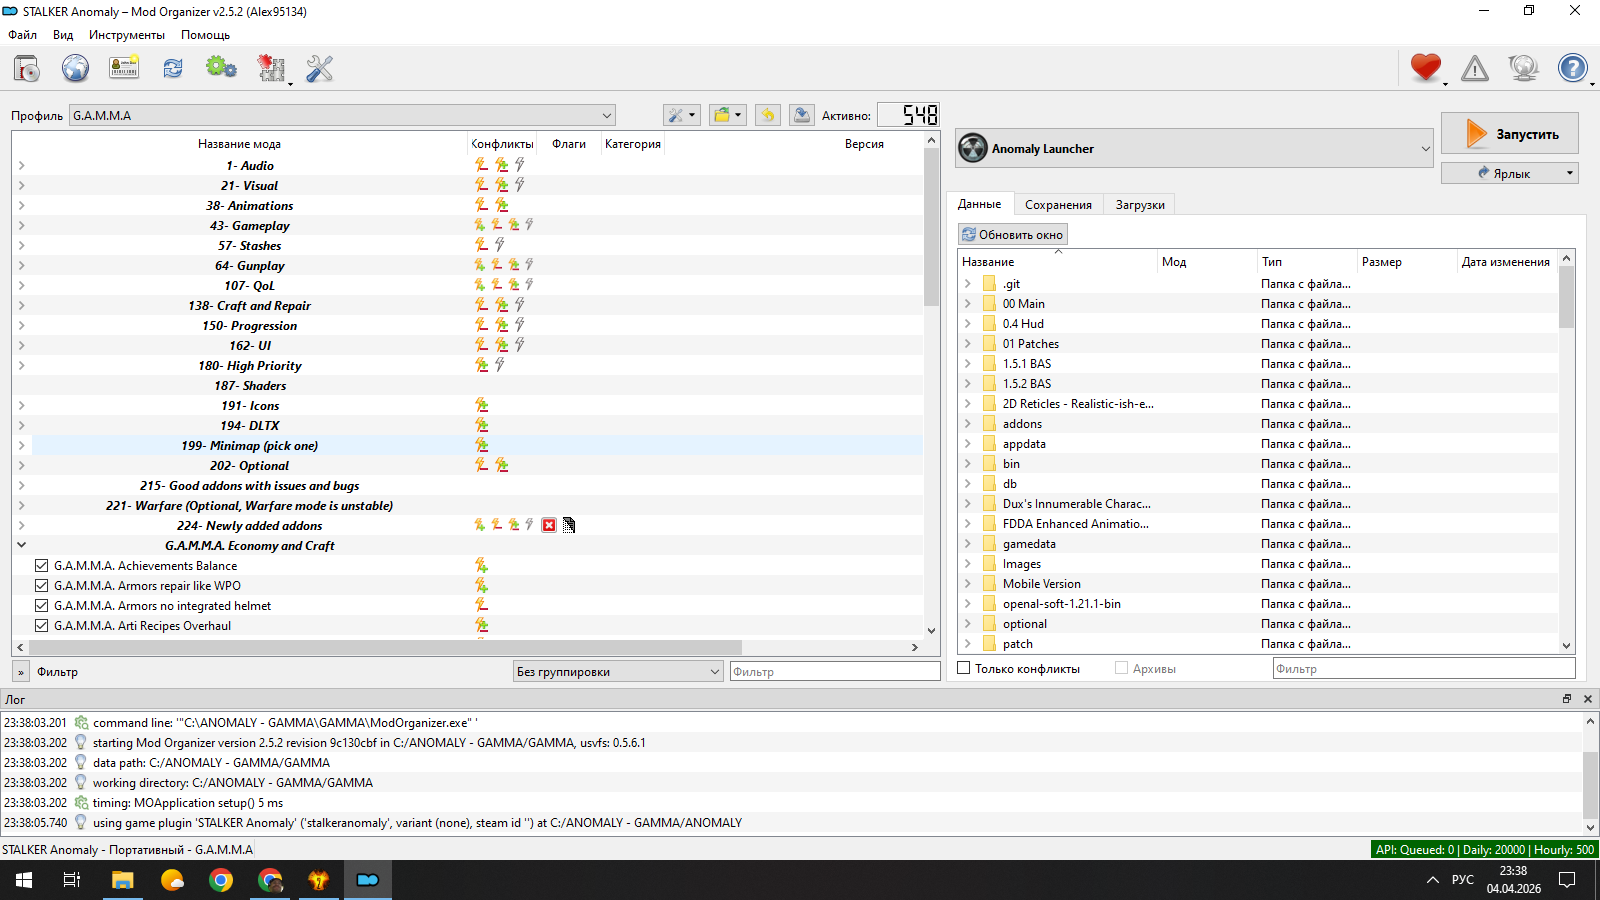Click the Запустить run button

(1510, 133)
